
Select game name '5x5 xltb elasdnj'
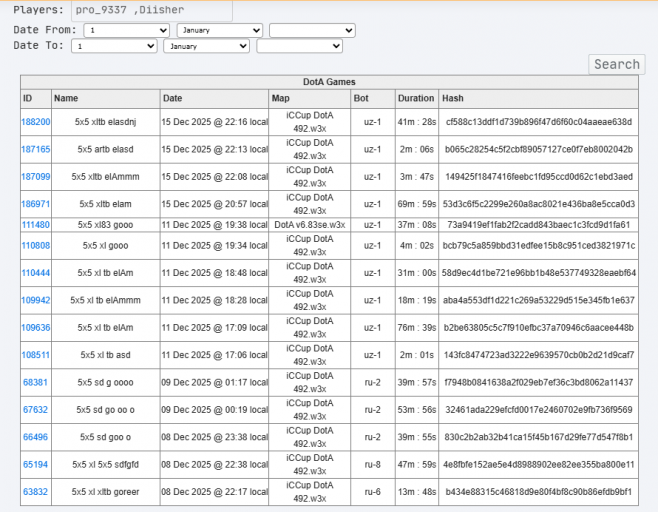tap(105, 122)
